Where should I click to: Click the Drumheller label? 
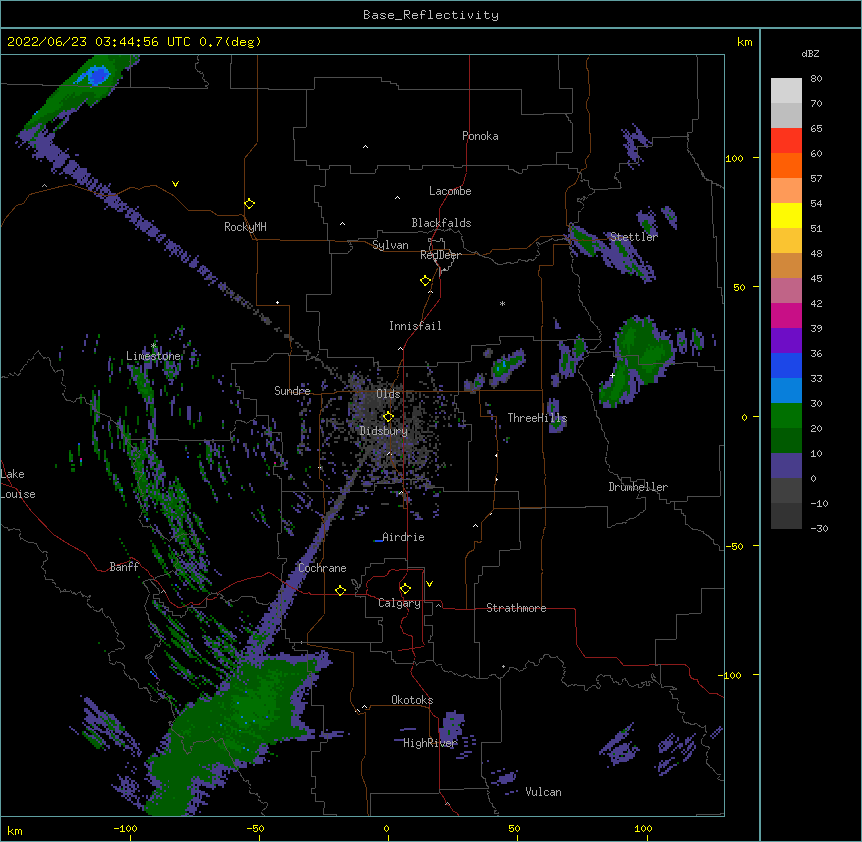pos(638,487)
